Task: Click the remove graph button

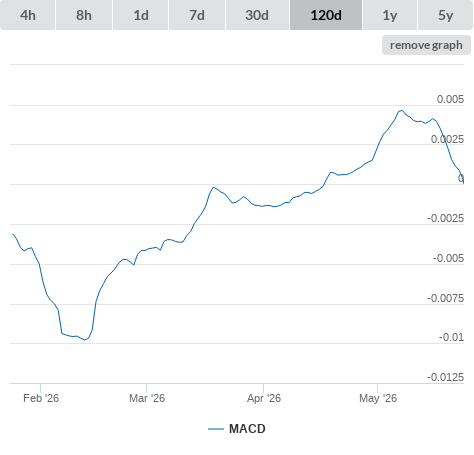Action: pyautogui.click(x=426, y=45)
